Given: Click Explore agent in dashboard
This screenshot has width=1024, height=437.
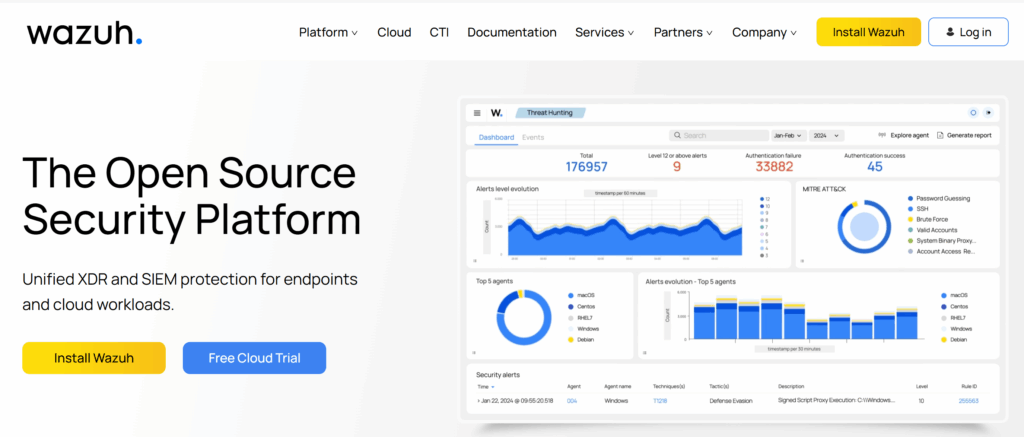Looking at the screenshot, I should click(x=903, y=136).
